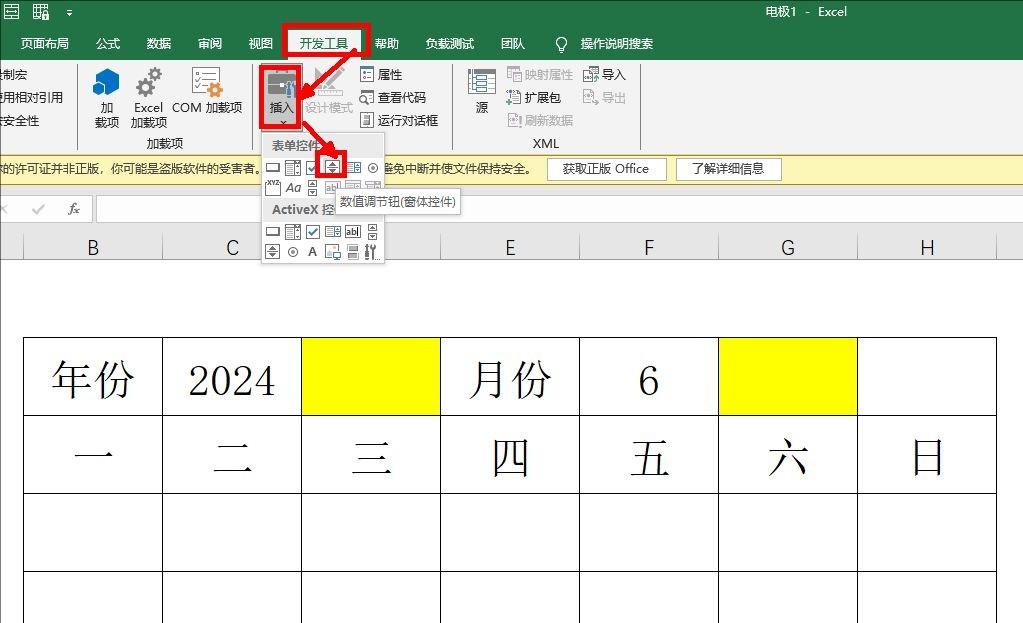Click the formula bar input field
1023x623 pixels.
559,209
